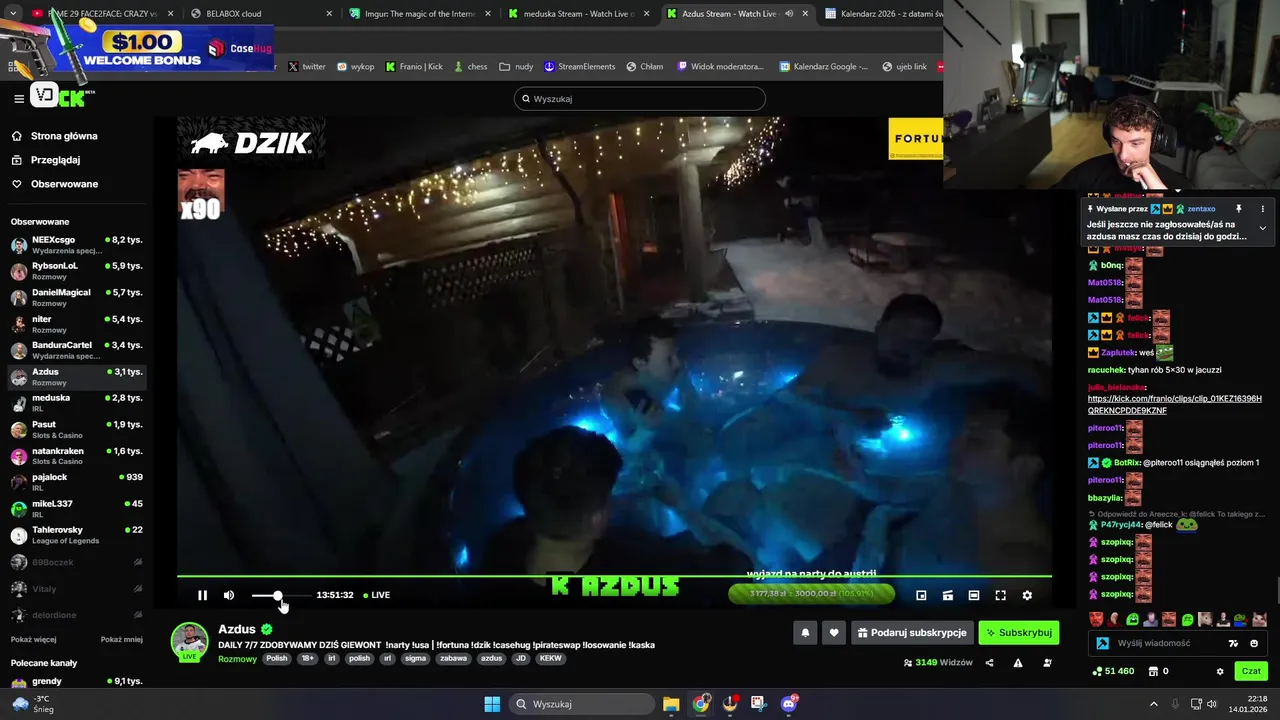
Task: Adjust the player volume slider
Action: tap(280, 595)
